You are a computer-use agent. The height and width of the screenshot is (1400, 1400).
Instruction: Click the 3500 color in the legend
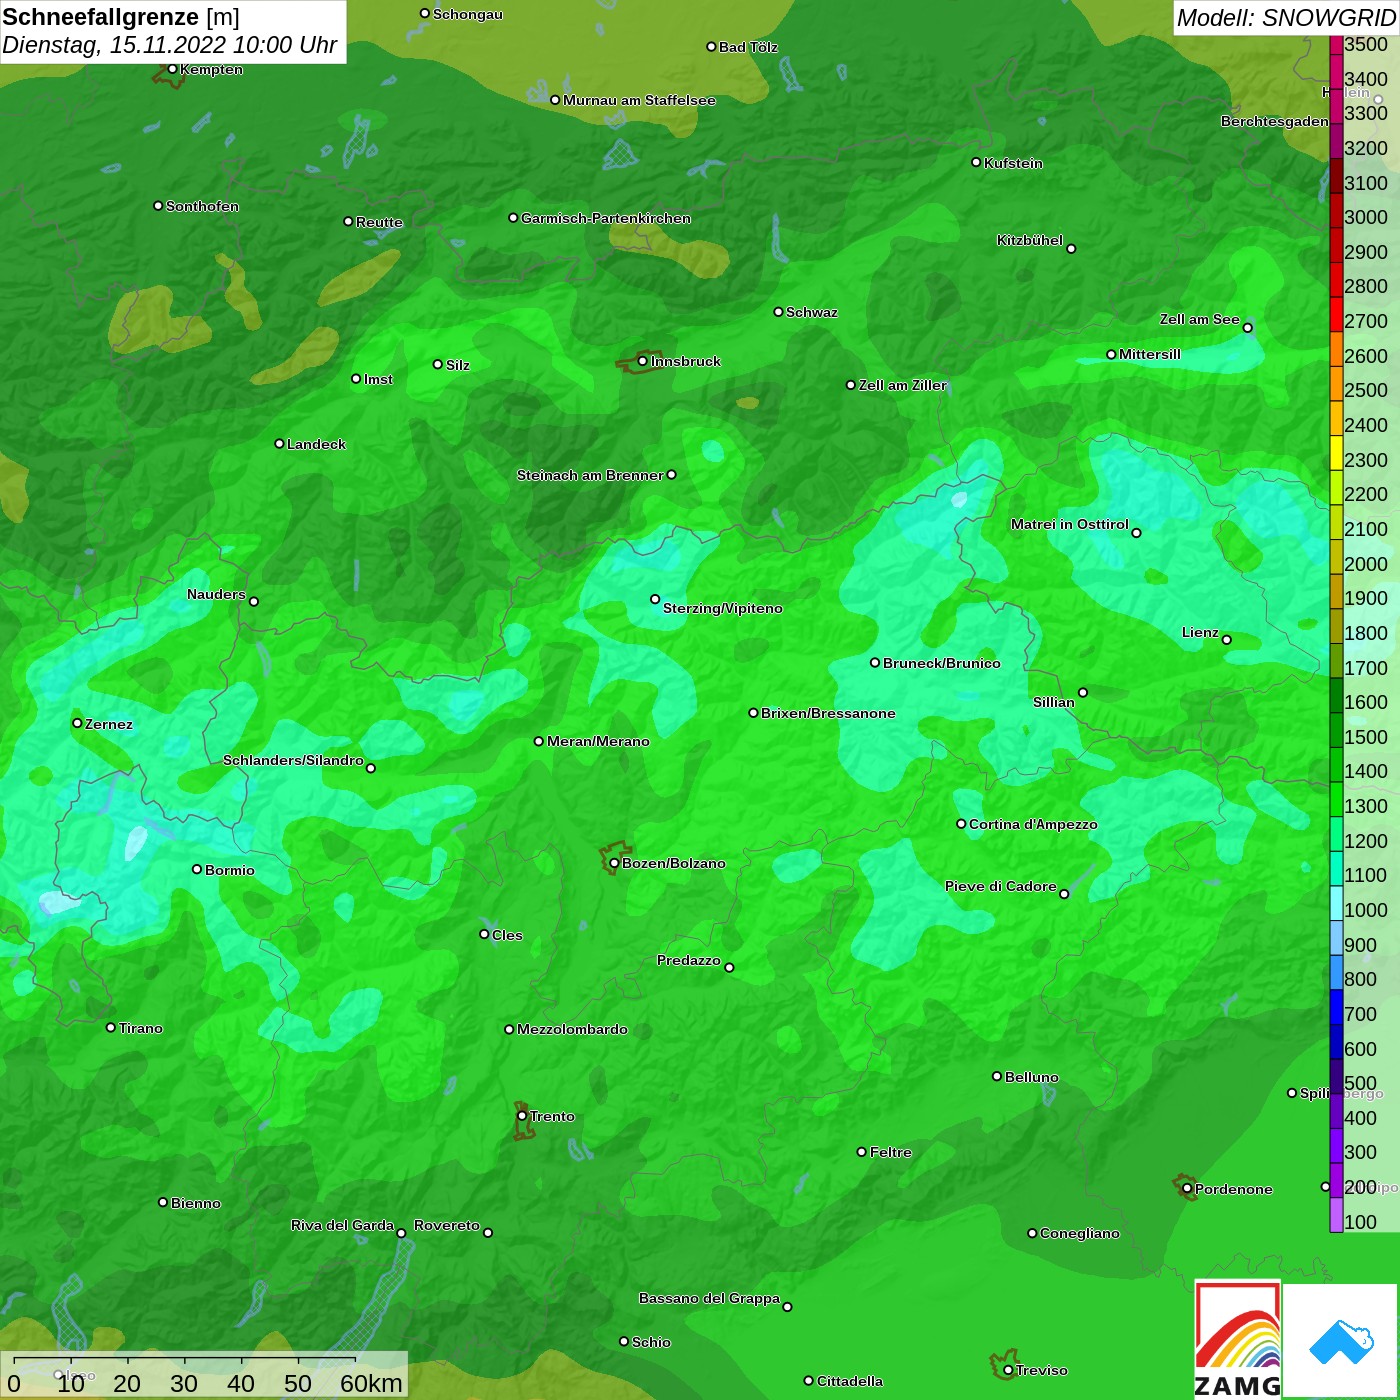[x=1336, y=44]
